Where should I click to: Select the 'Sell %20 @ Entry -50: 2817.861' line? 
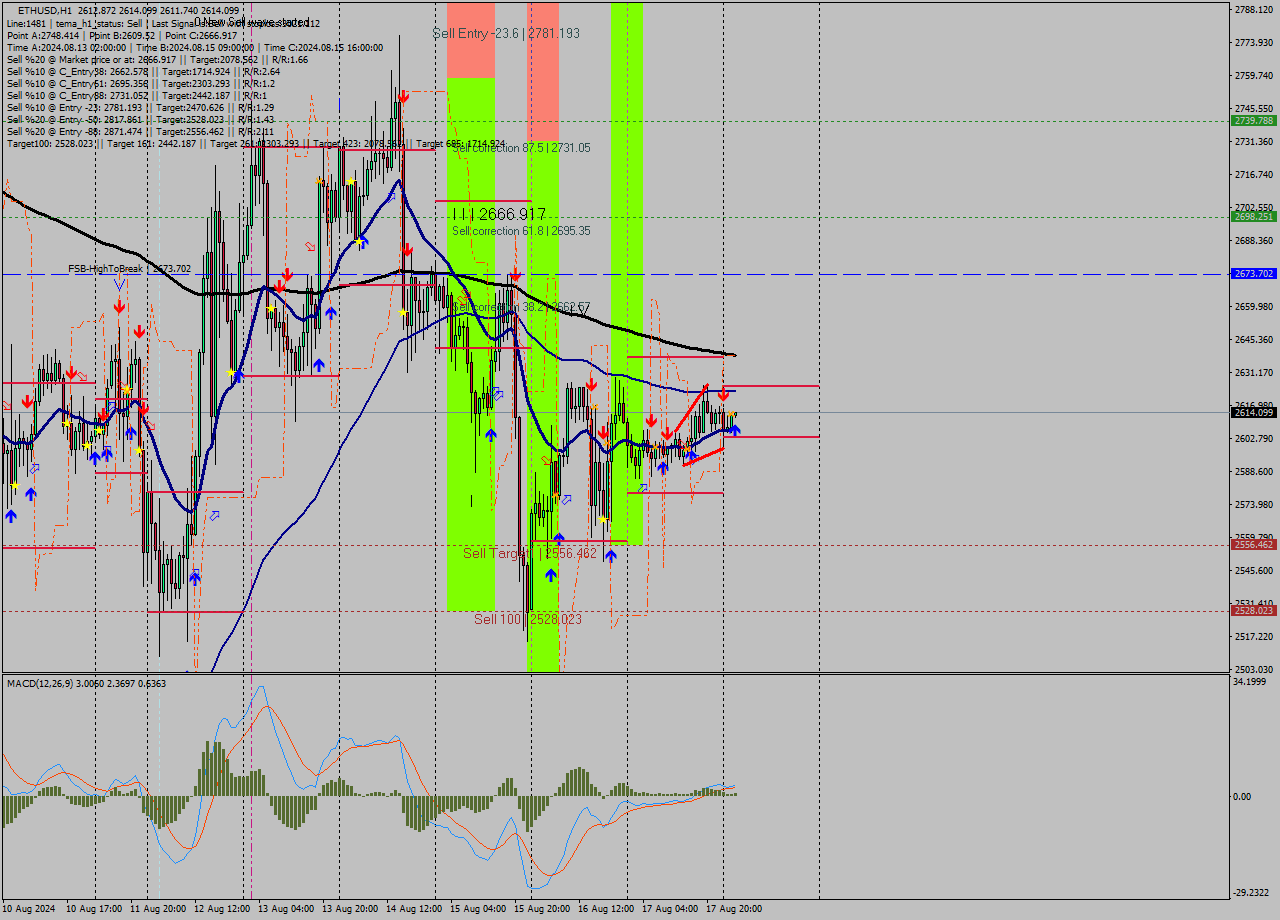[x=140, y=119]
